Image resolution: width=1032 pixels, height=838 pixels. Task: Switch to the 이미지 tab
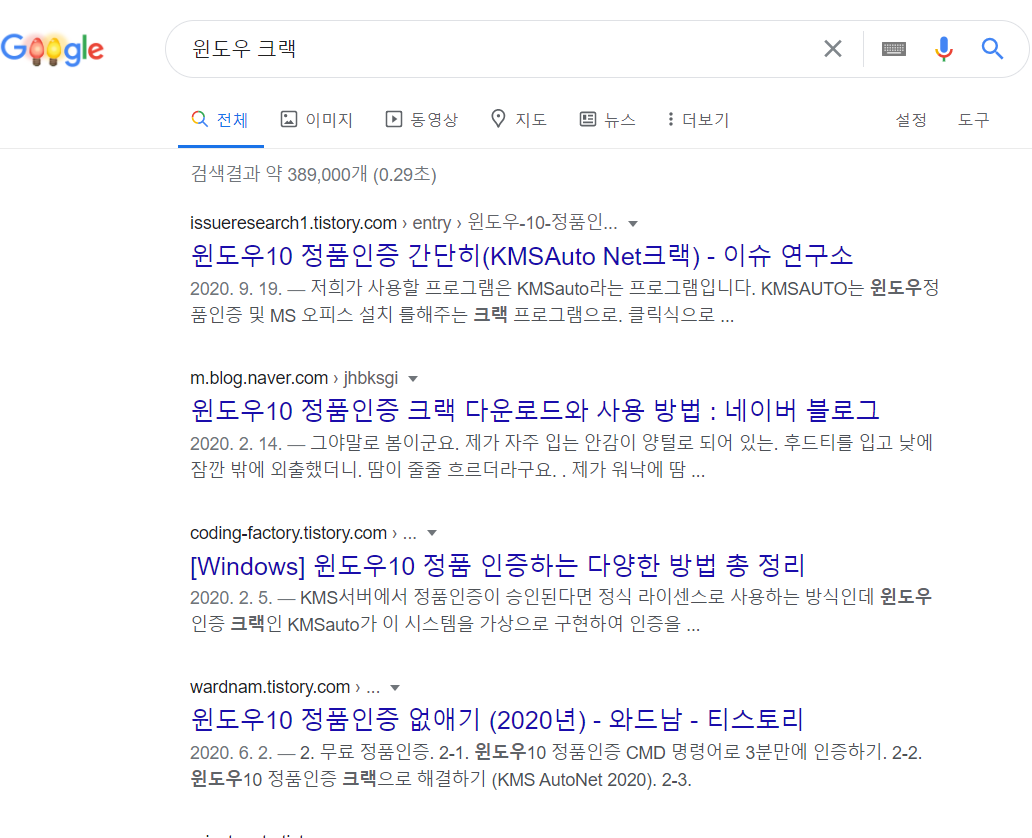(317, 120)
